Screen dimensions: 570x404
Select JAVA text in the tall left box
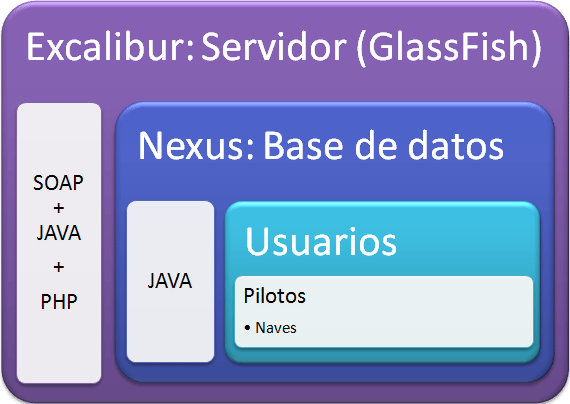click(59, 233)
